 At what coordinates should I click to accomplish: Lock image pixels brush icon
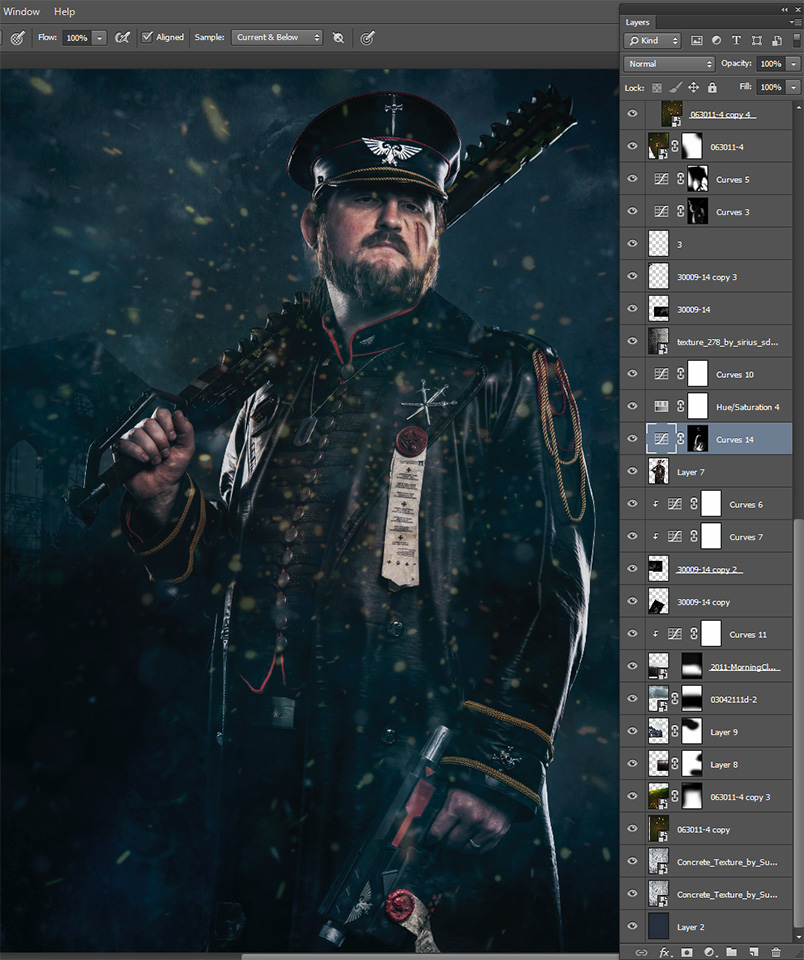pos(675,88)
